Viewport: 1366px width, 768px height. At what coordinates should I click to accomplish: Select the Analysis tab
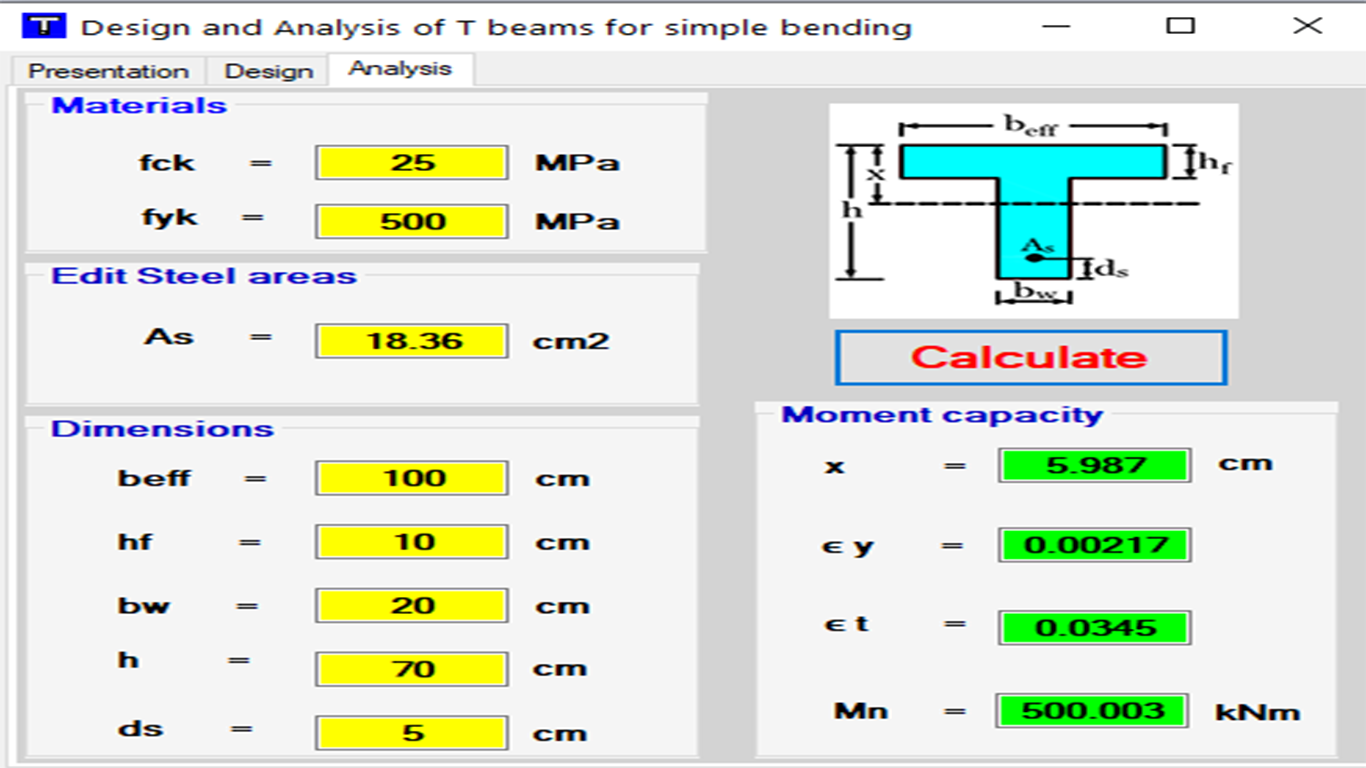tap(400, 68)
